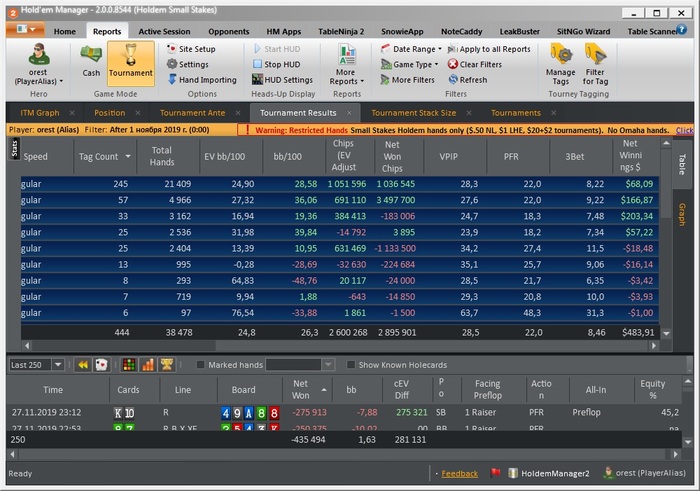
Task: Open the Stats side panel
Action: click(x=14, y=148)
